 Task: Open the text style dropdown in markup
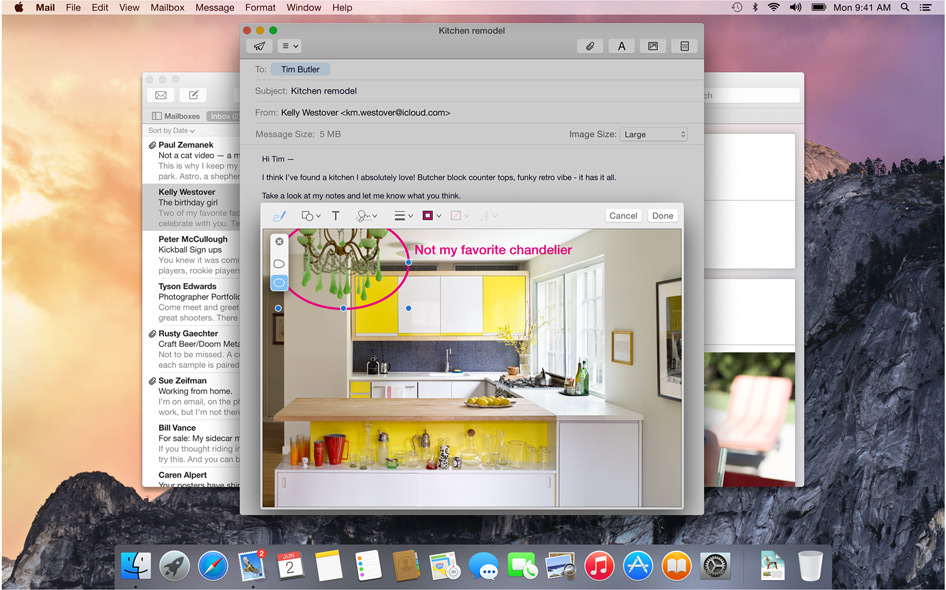coord(487,216)
